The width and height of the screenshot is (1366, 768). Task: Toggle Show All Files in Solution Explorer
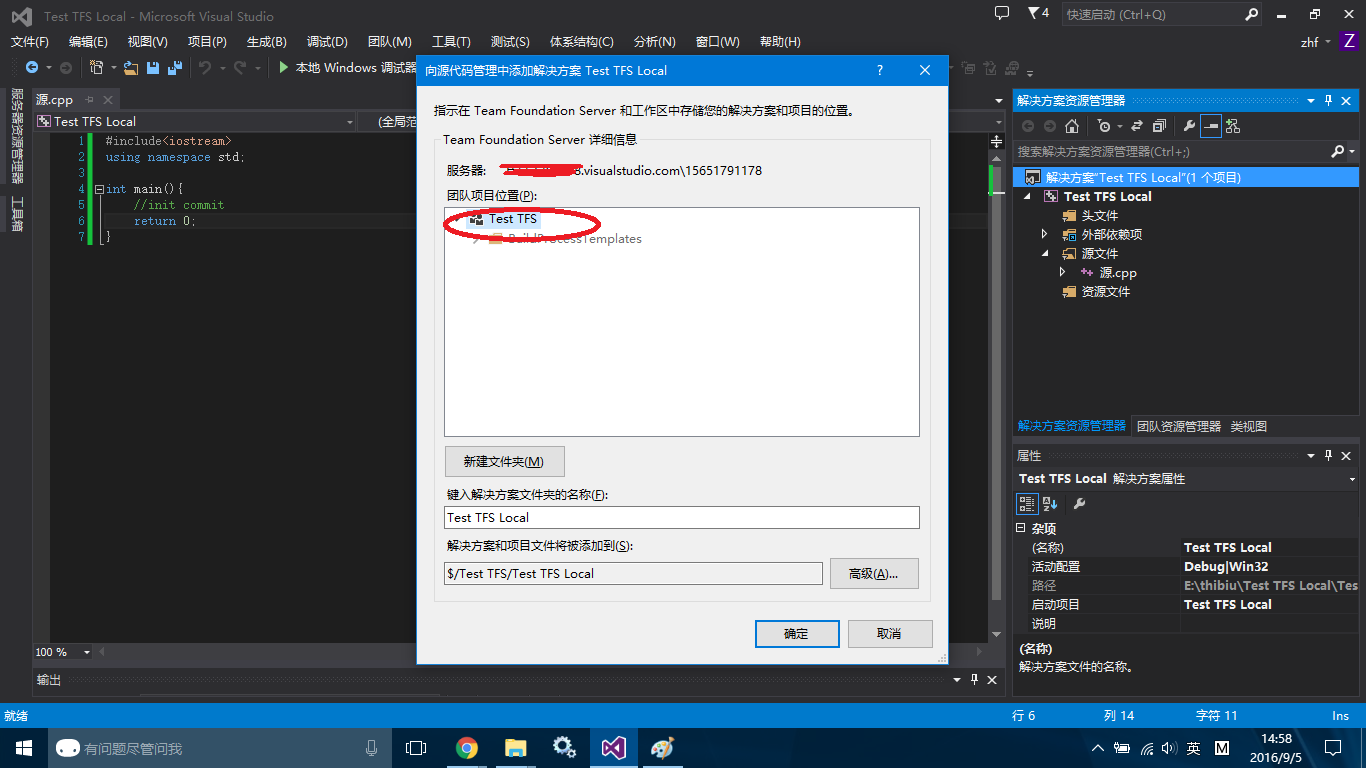tap(1159, 126)
